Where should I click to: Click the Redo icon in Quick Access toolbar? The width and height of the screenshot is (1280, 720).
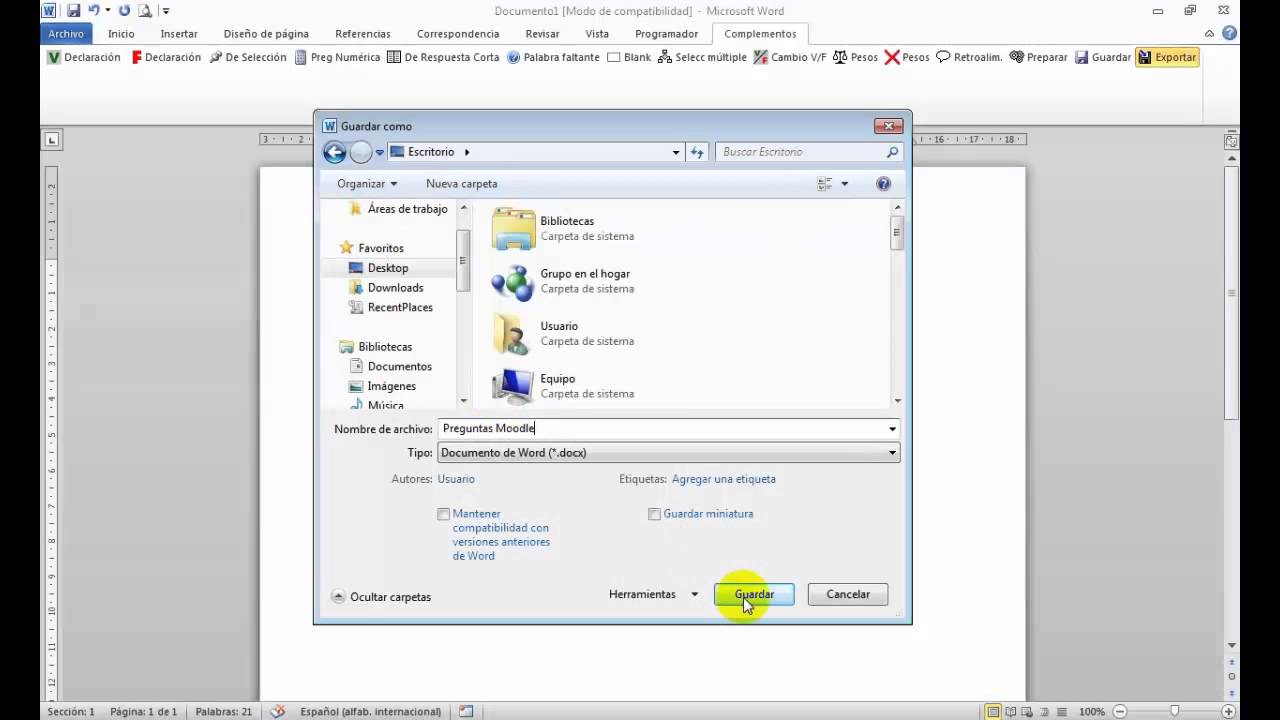coord(124,11)
